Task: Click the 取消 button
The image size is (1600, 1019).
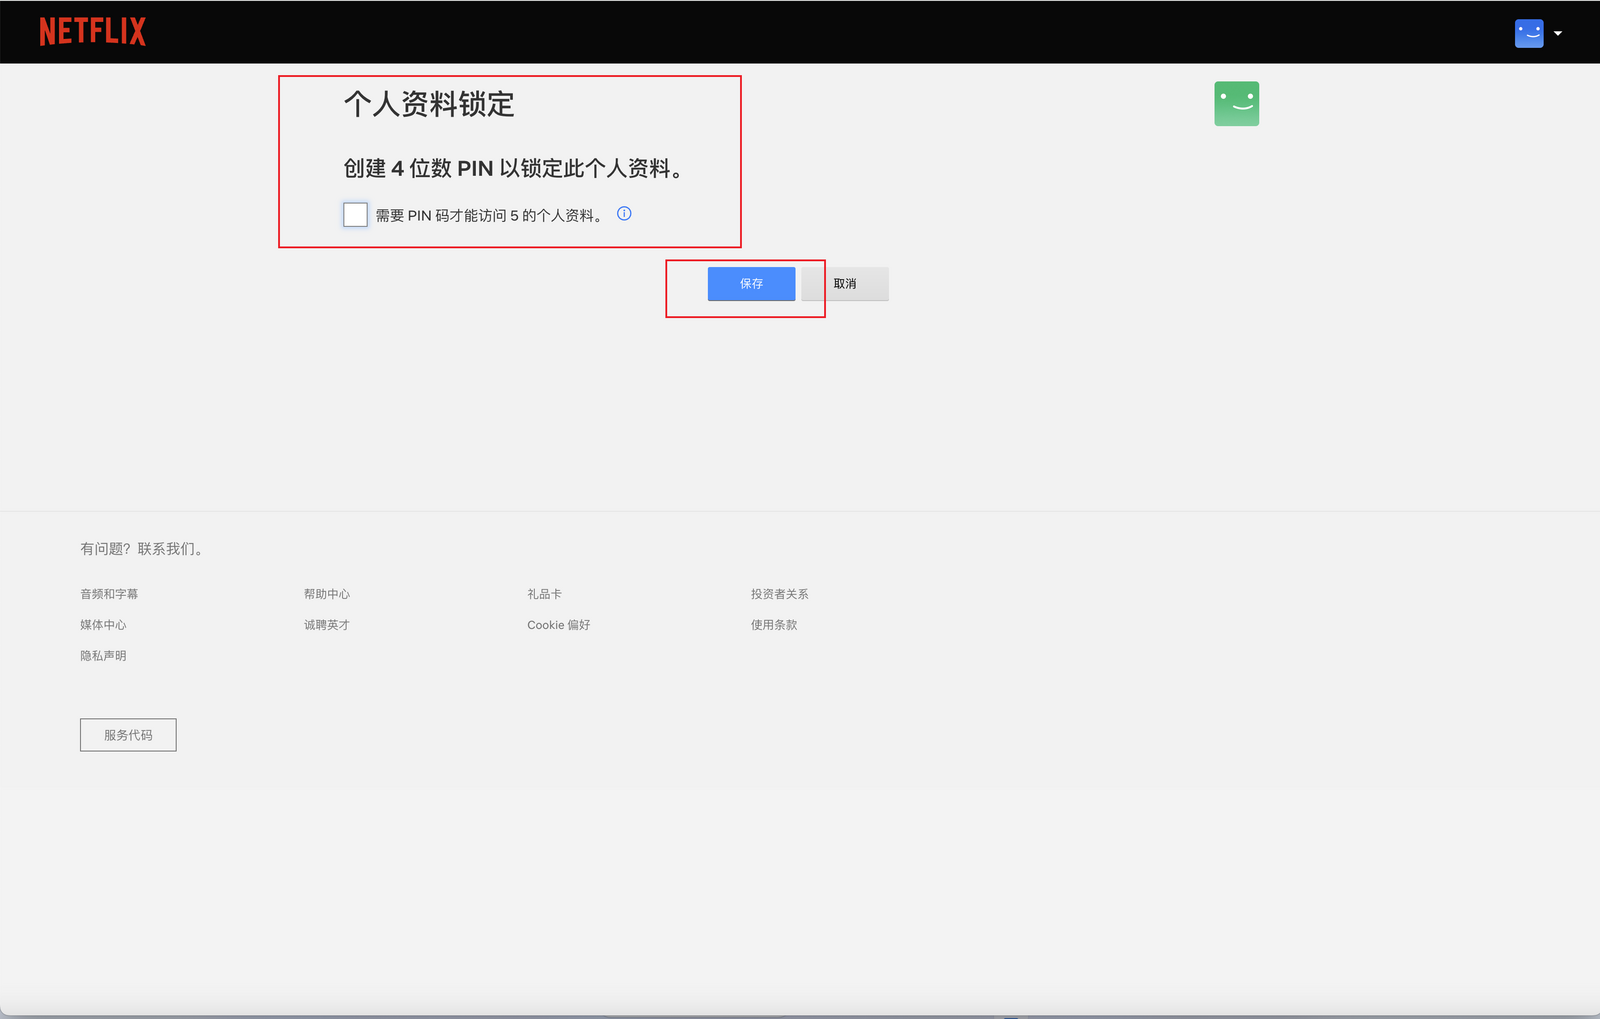Action: pos(845,284)
